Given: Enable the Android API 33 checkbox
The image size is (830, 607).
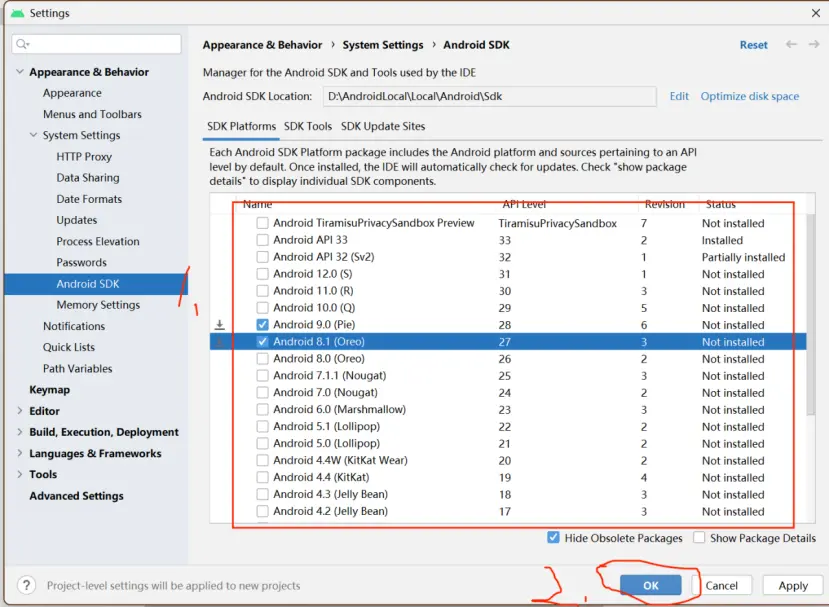Looking at the screenshot, I should 262,240.
